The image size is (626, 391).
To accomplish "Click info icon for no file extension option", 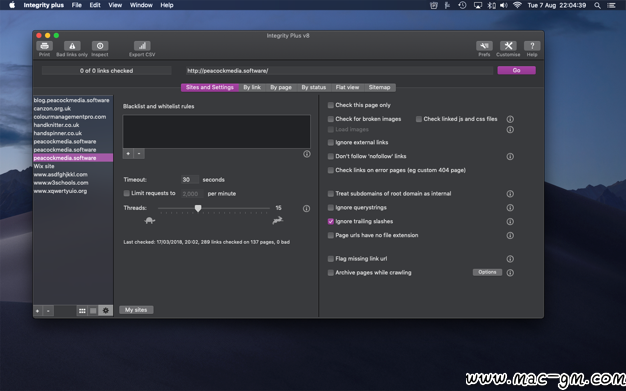I will (x=510, y=236).
